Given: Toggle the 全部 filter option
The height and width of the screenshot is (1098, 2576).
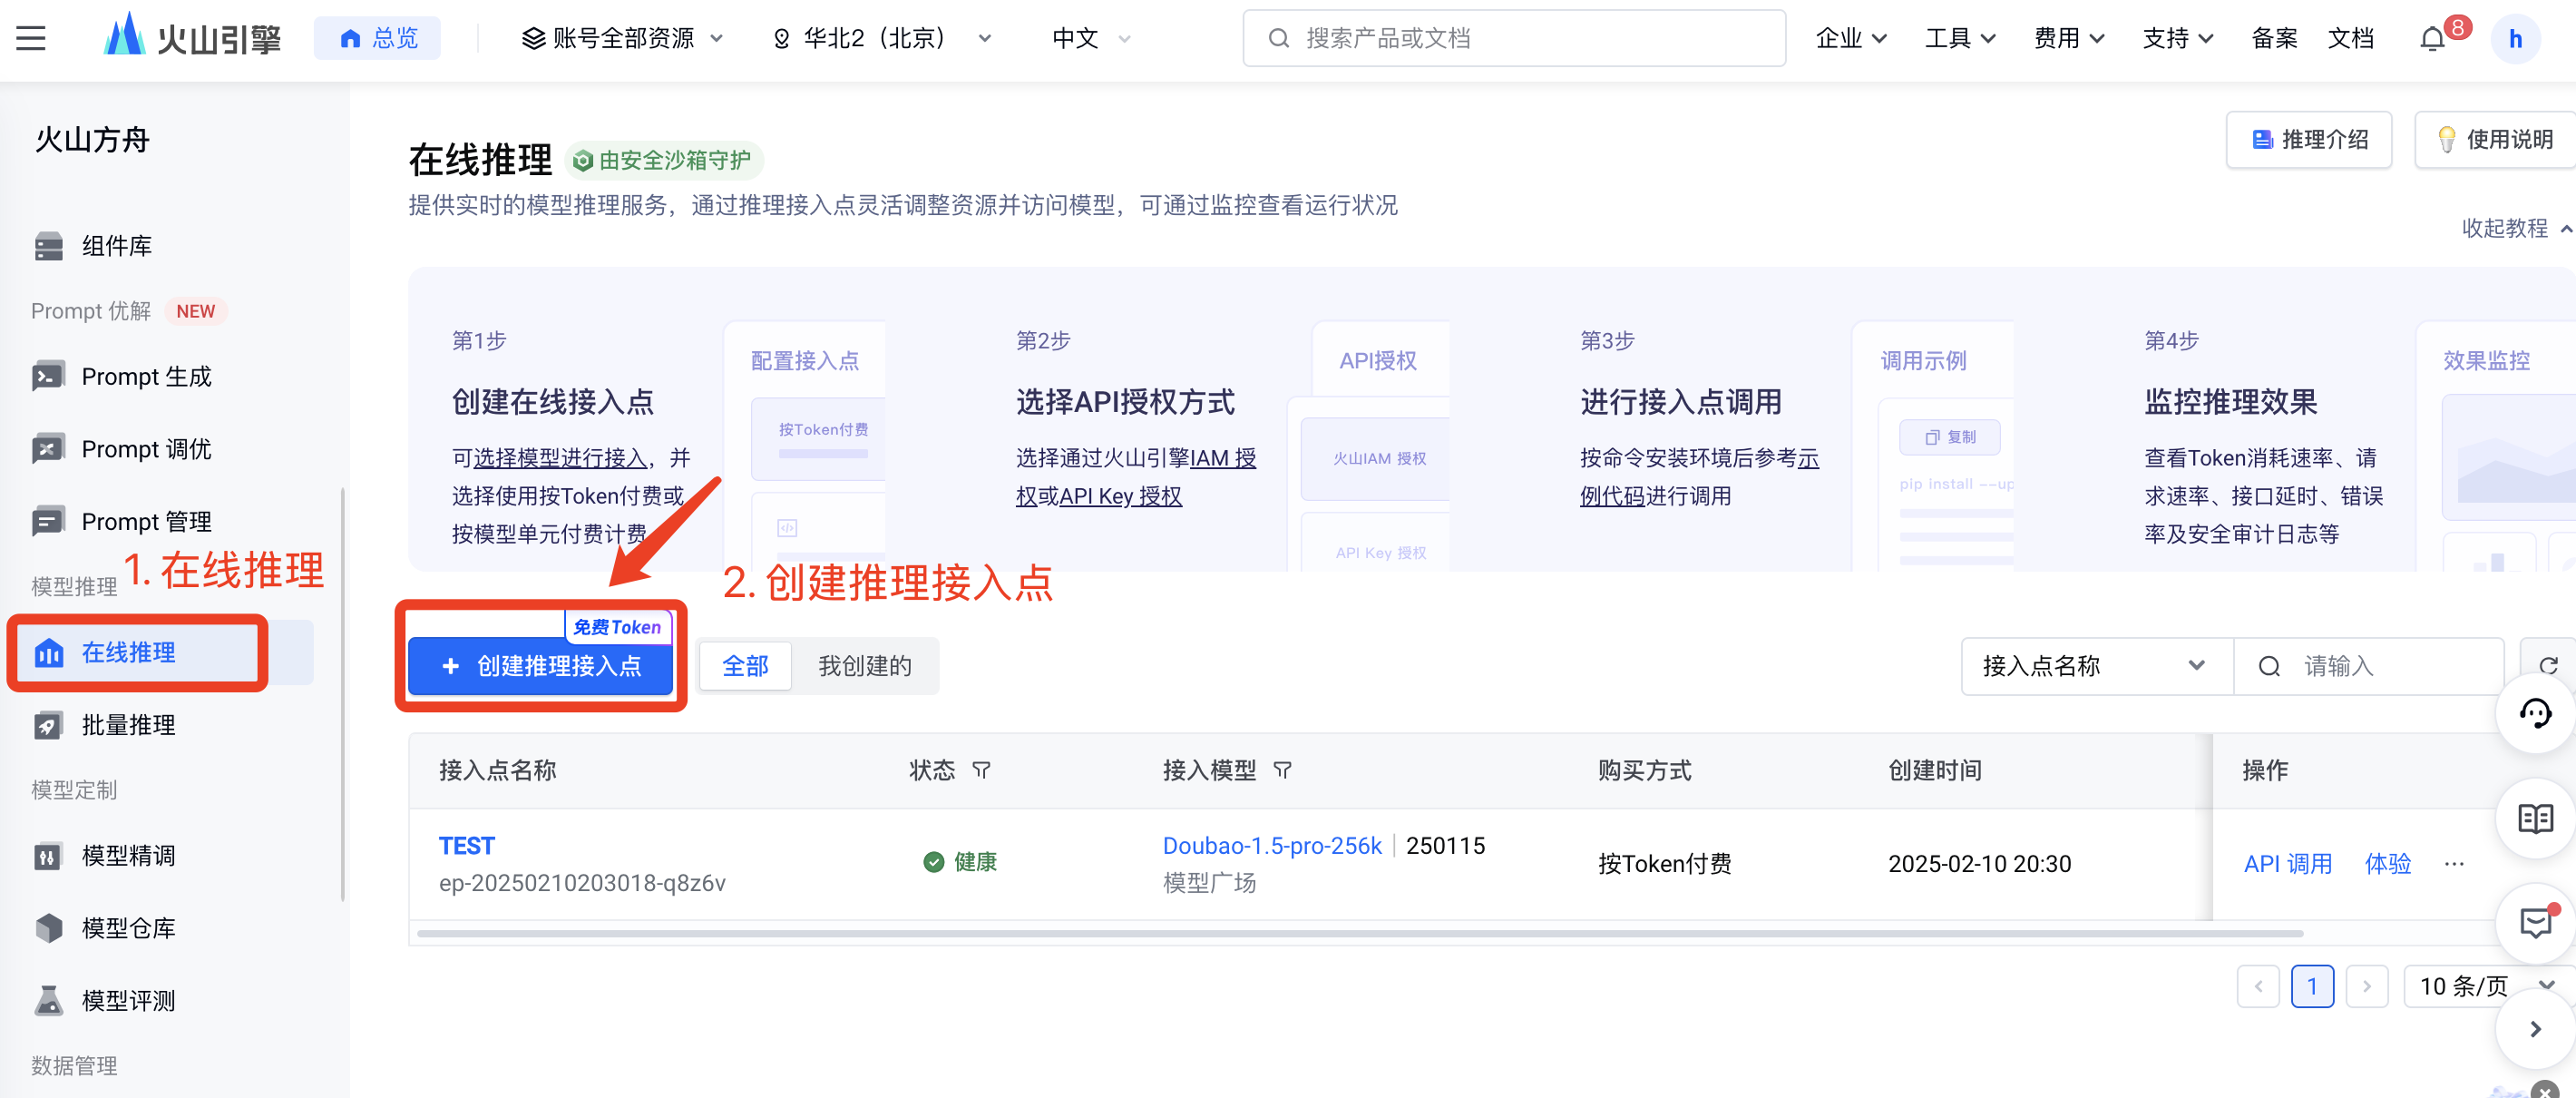Looking at the screenshot, I should pos(745,666).
